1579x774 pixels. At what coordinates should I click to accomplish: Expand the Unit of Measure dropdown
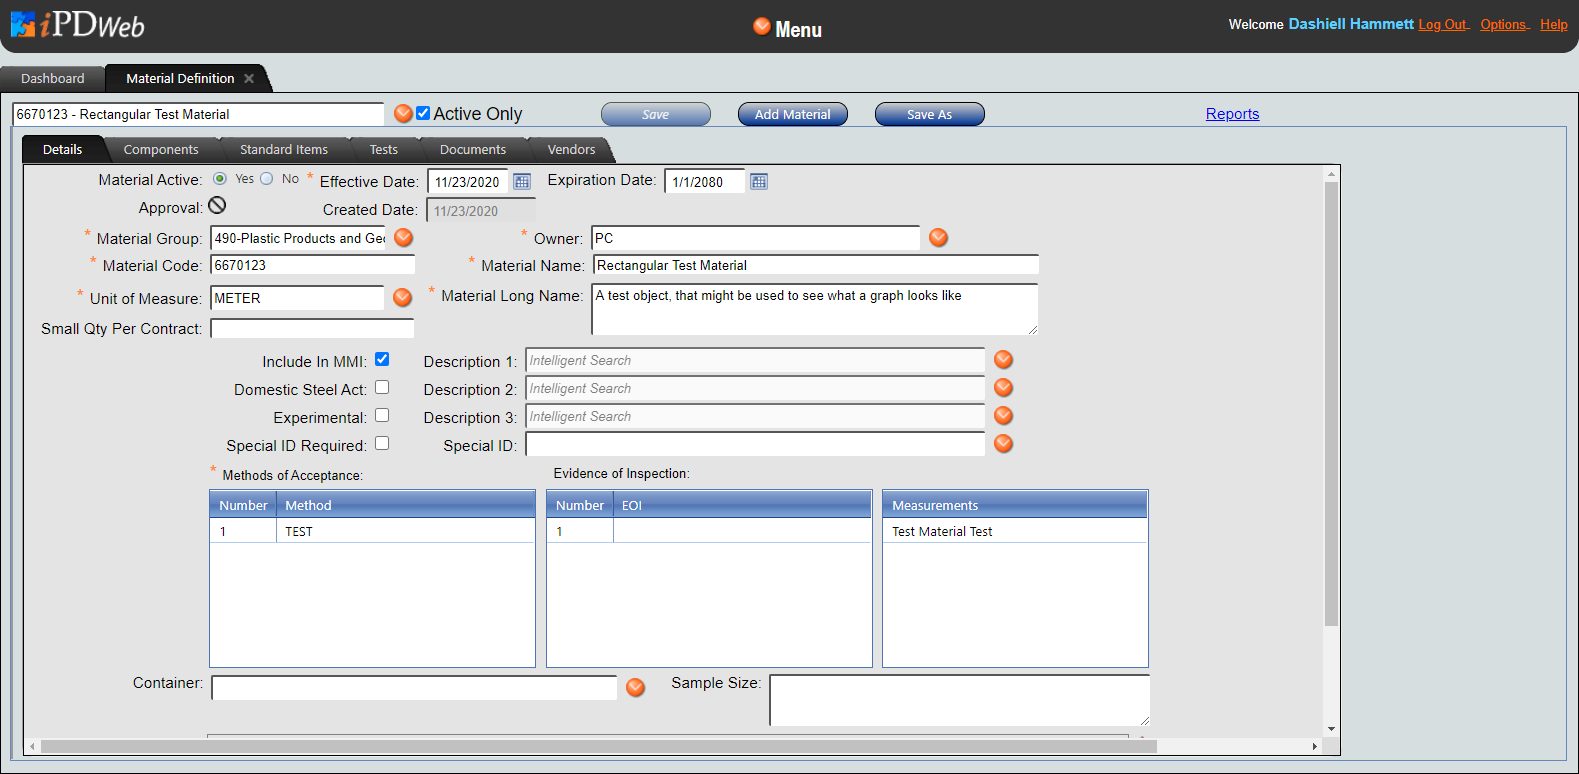tap(402, 298)
